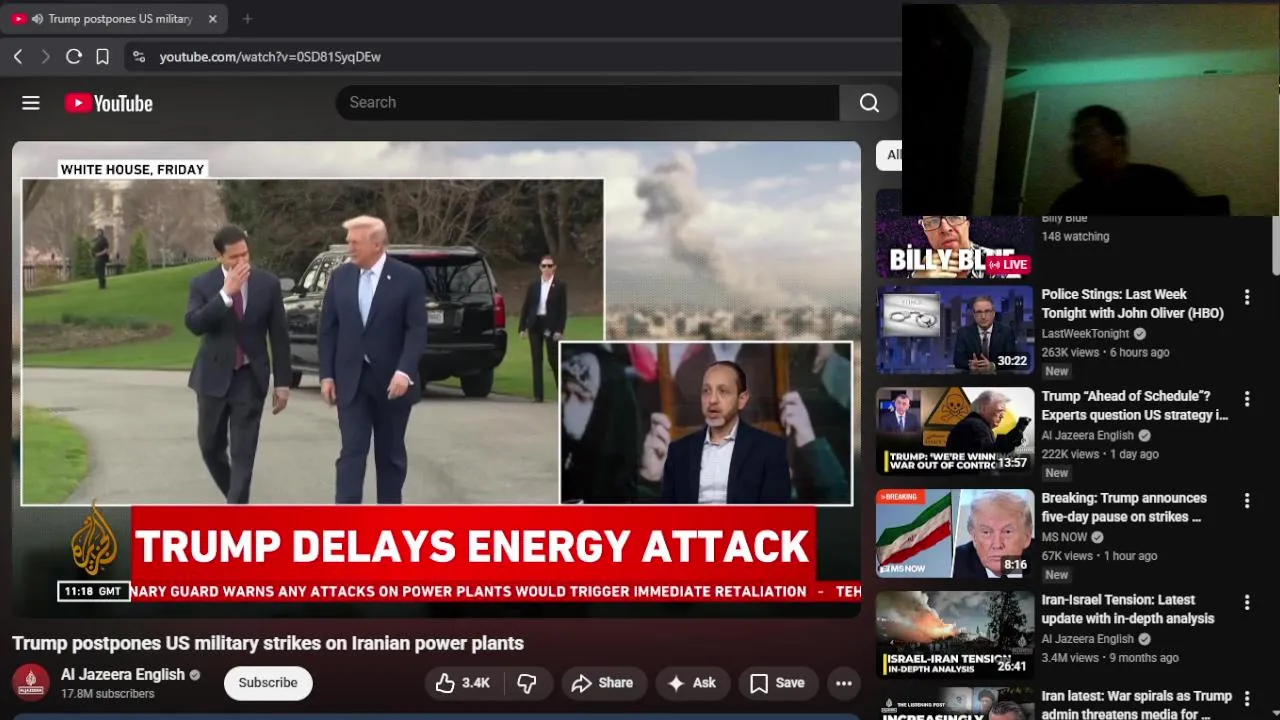
Task: Open site information icon in address bar
Action: pos(139,57)
